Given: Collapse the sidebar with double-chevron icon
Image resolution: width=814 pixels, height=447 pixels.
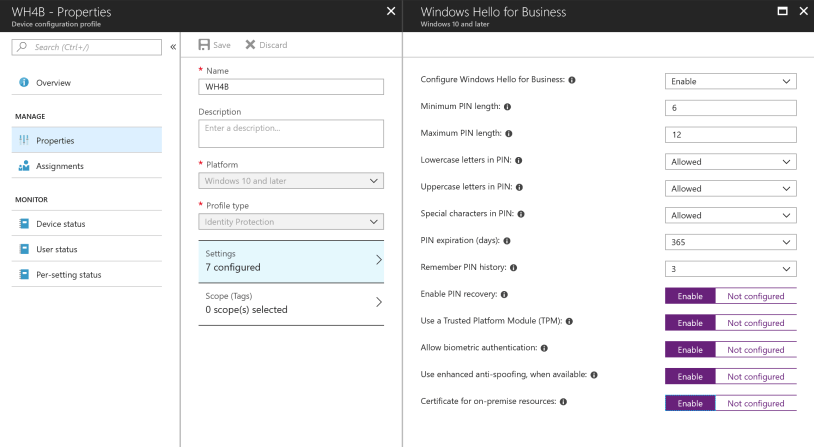Looking at the screenshot, I should coord(173,47).
